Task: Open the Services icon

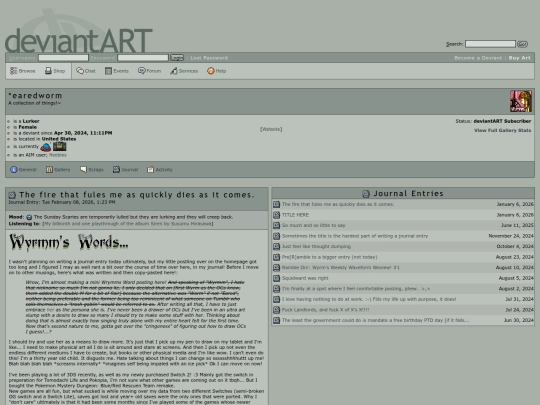Action: (174, 71)
